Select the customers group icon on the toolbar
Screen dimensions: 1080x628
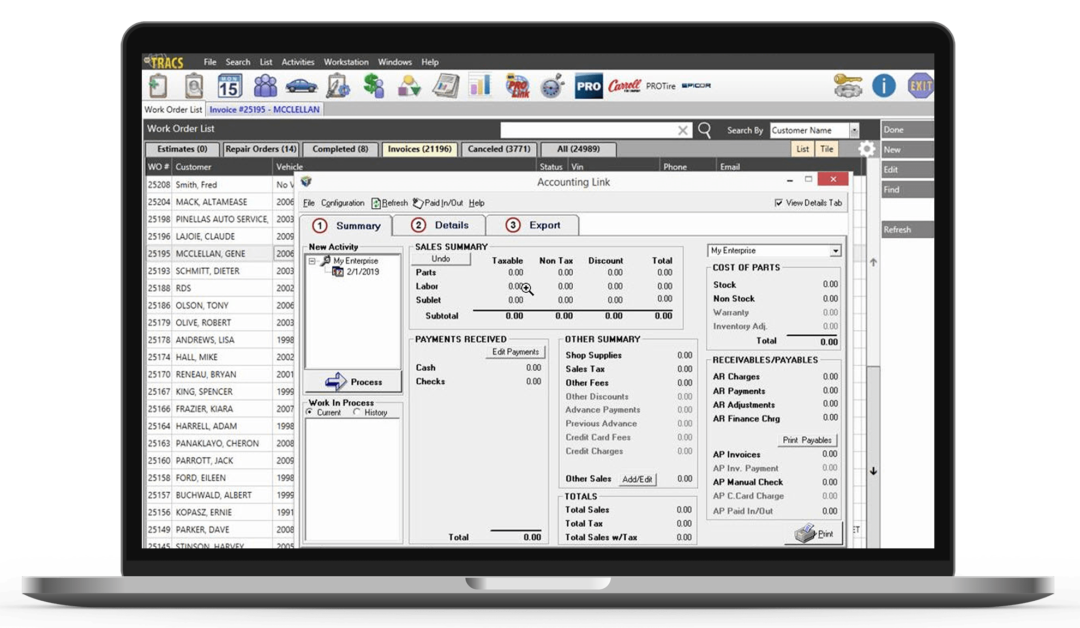click(264, 86)
